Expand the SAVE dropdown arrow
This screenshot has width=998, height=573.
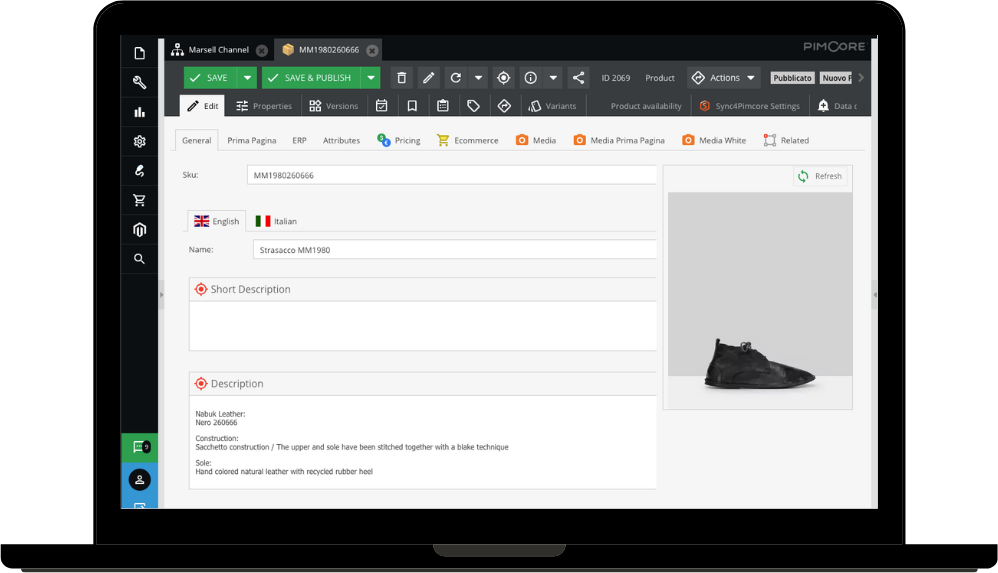[x=247, y=78]
